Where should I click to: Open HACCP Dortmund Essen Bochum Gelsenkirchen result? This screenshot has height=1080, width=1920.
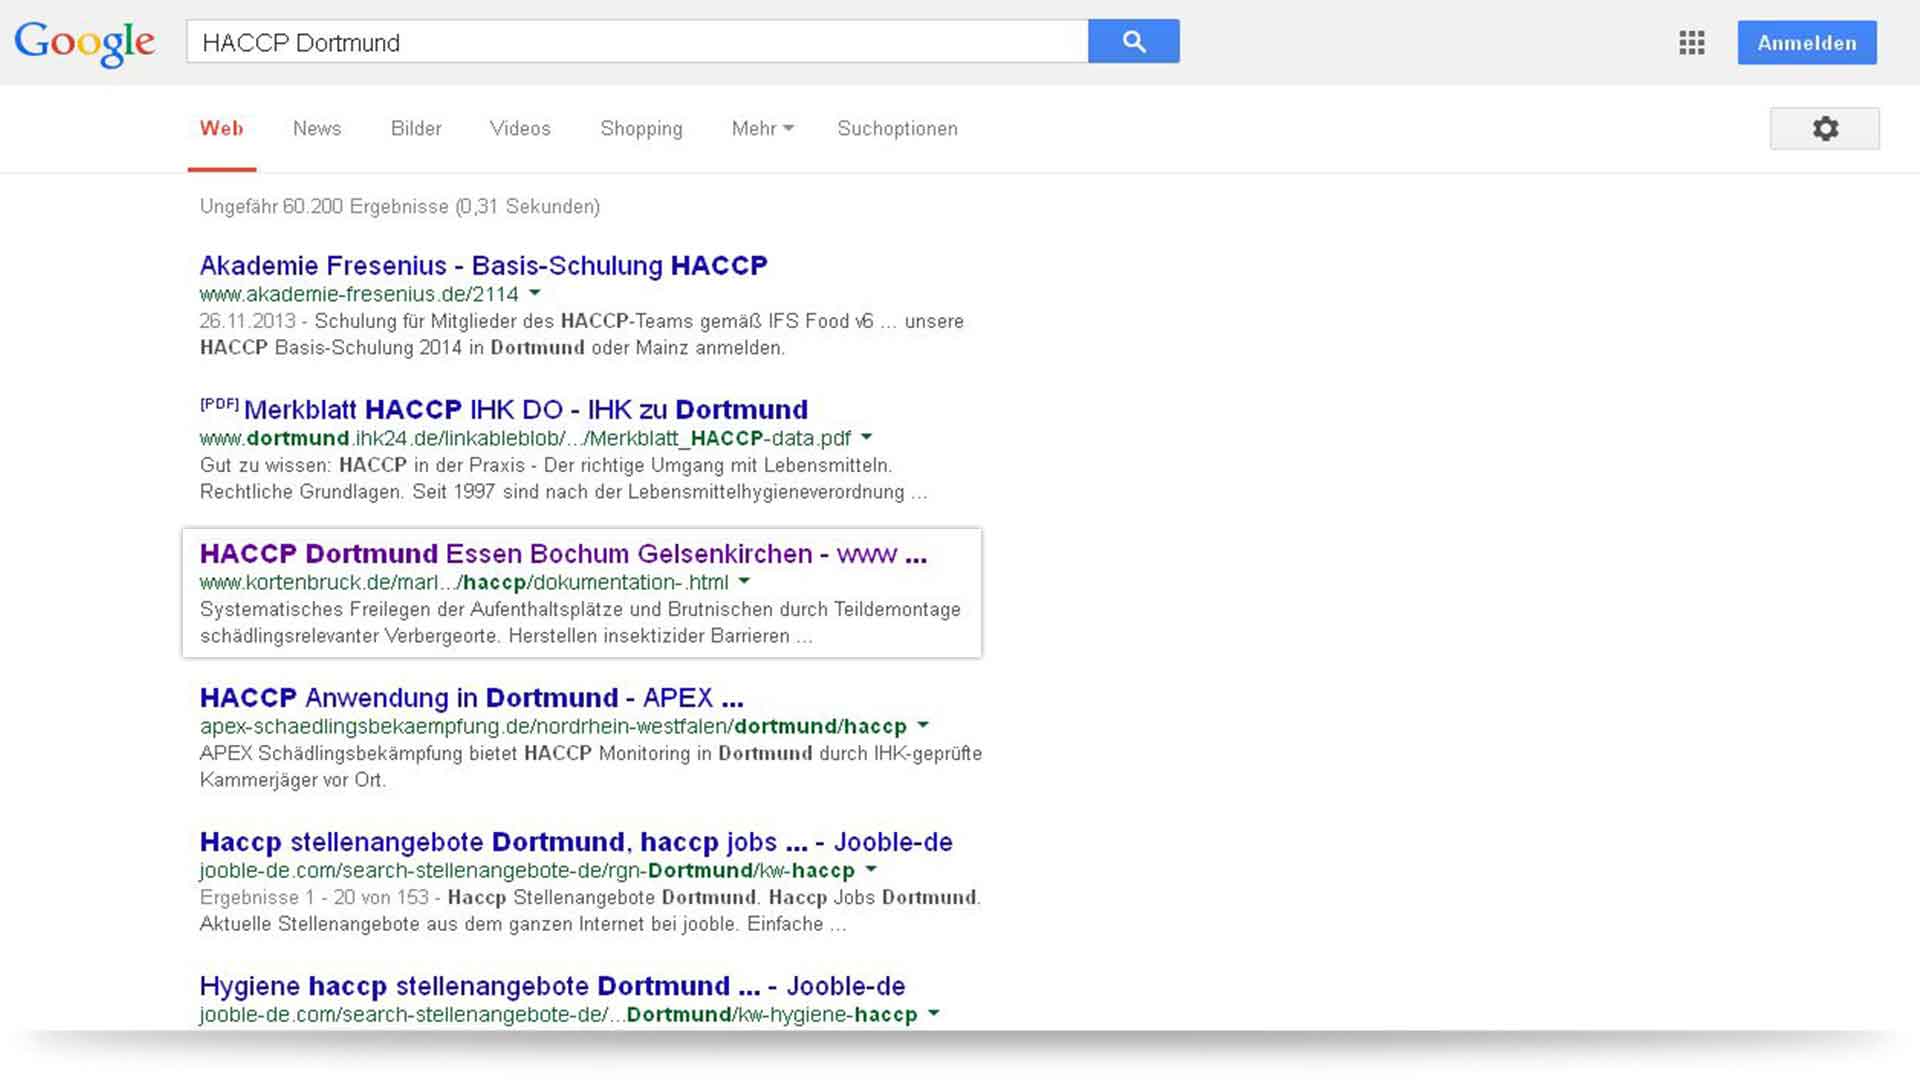563,554
